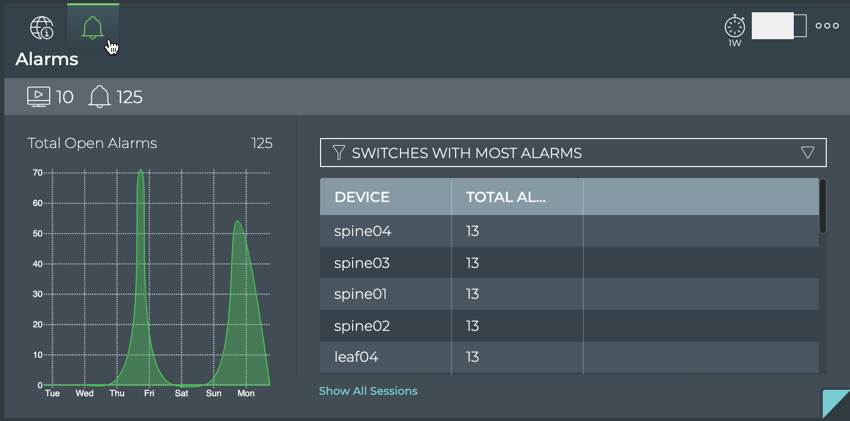Click the 1W time period stopwatch icon

pos(734,28)
